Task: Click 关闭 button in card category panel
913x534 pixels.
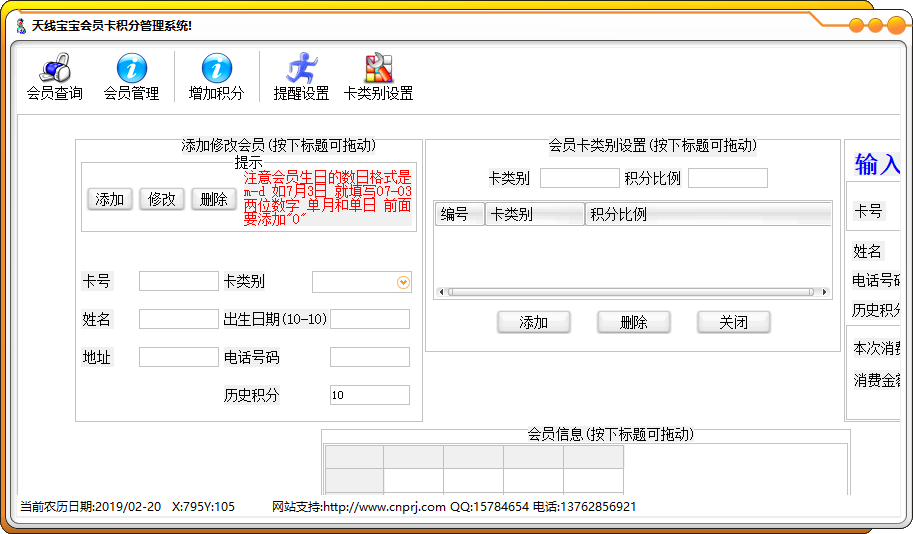Action: point(734,322)
